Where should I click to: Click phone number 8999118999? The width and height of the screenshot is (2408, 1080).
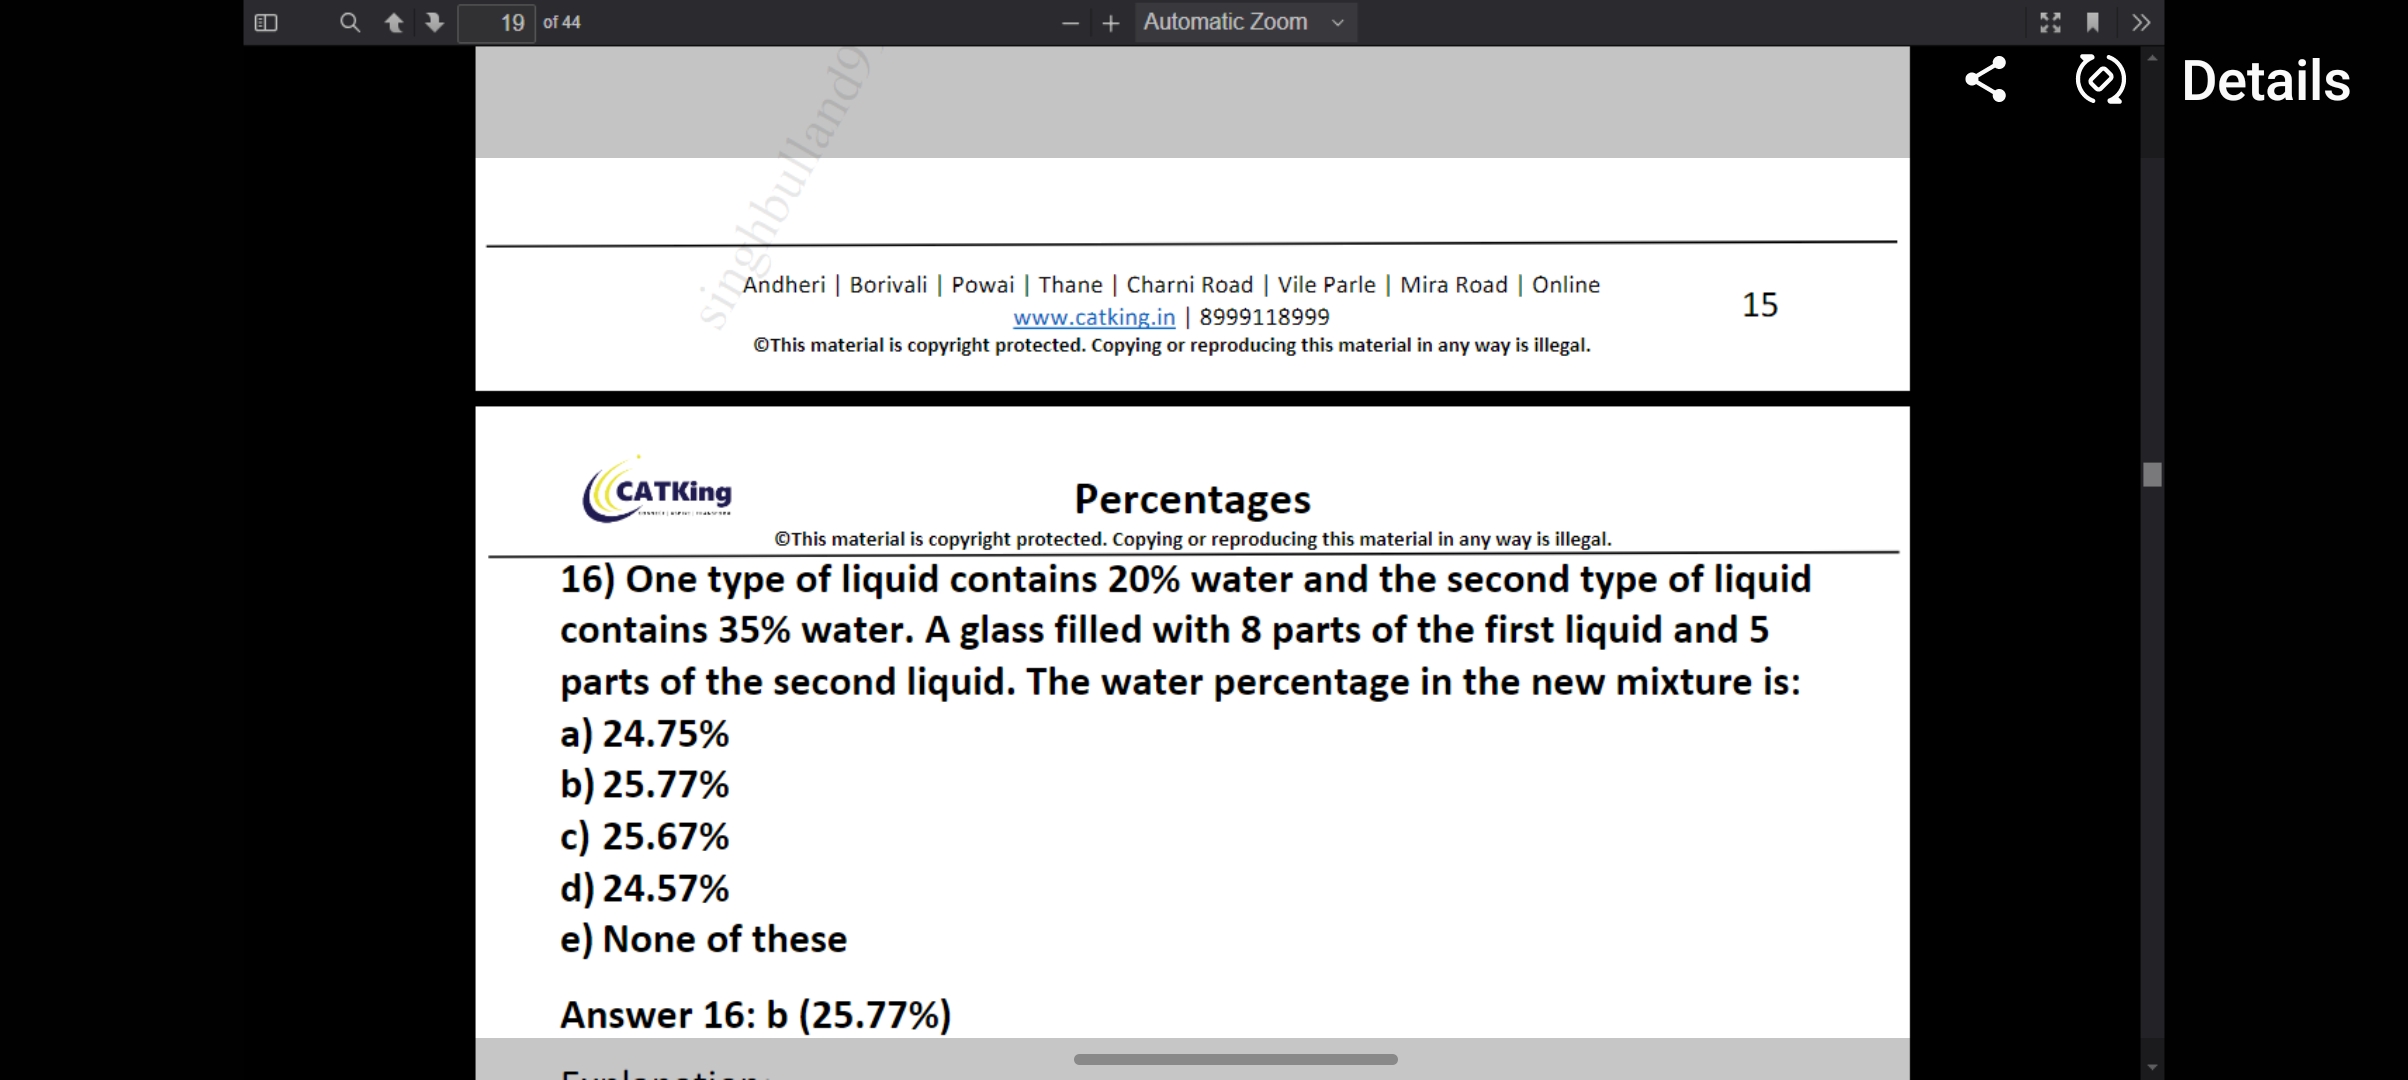(1264, 317)
